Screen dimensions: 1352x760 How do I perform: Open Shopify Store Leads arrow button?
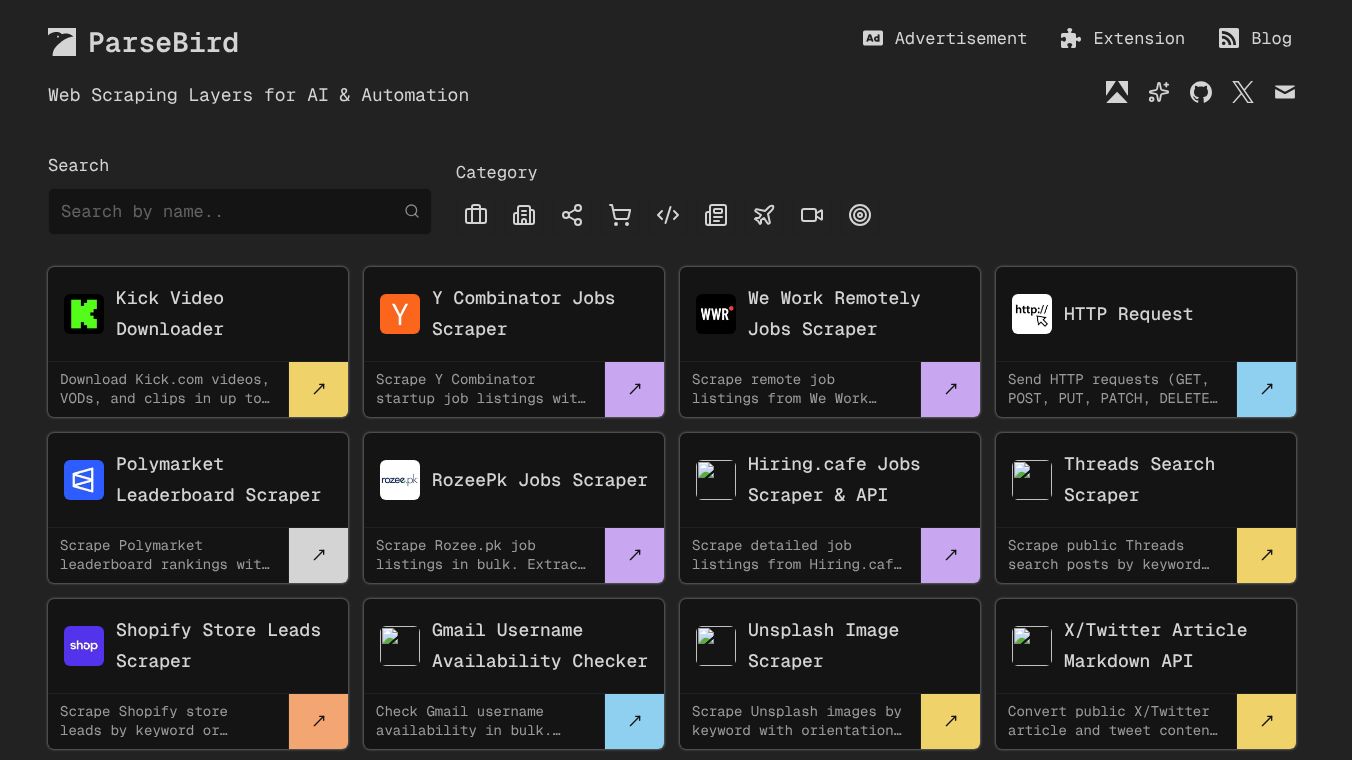tap(319, 721)
